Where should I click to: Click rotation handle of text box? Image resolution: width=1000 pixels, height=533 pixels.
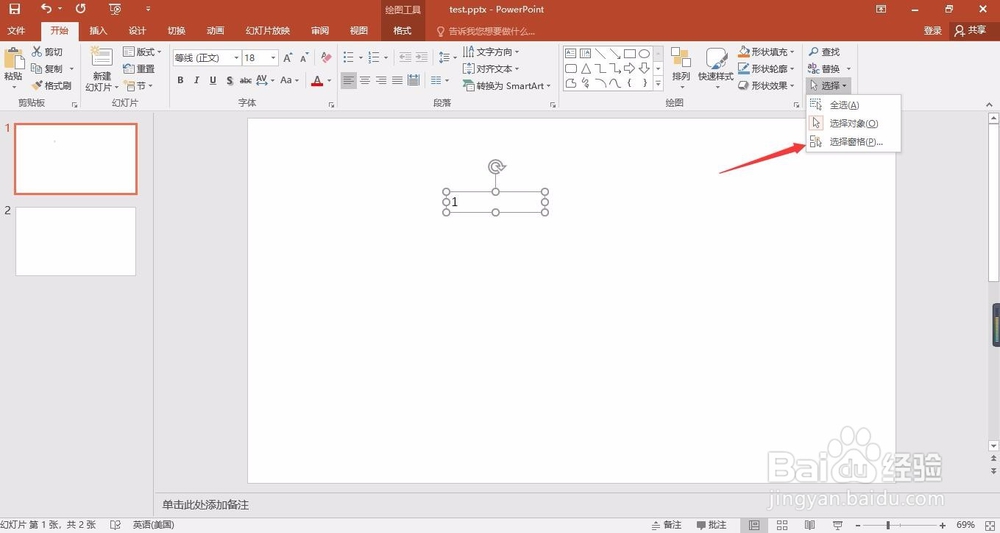[x=496, y=167]
